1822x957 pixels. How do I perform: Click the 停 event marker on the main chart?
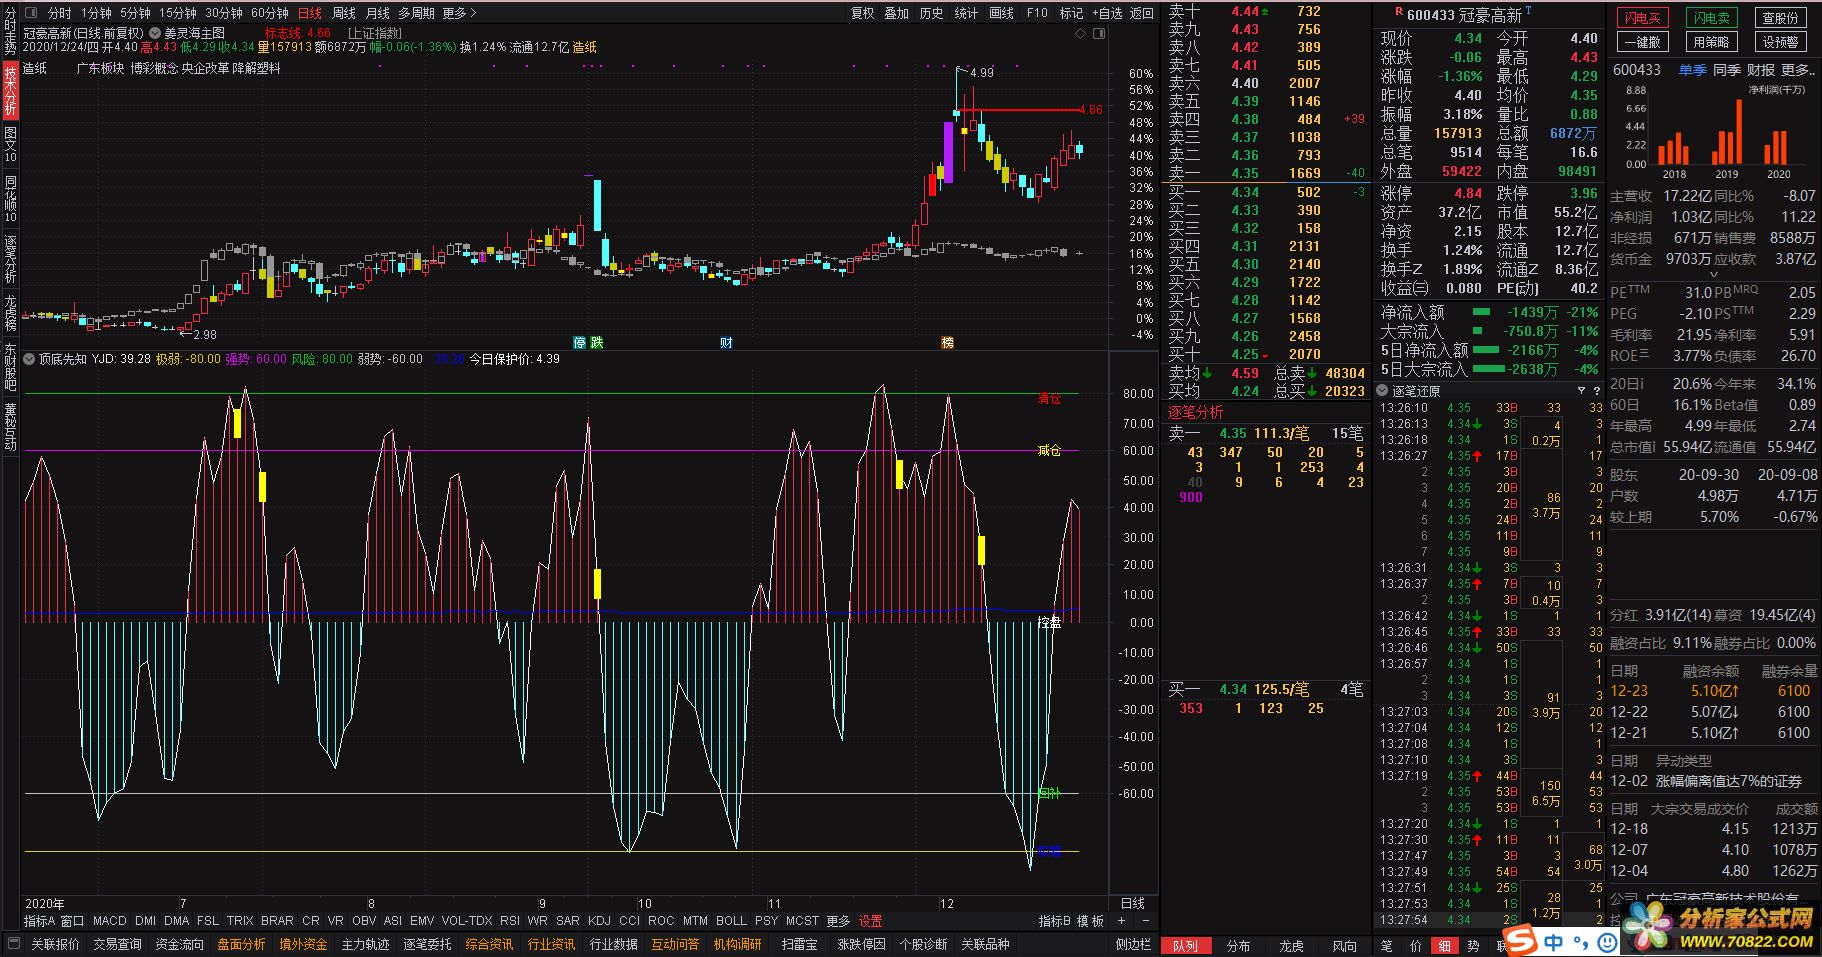(579, 342)
